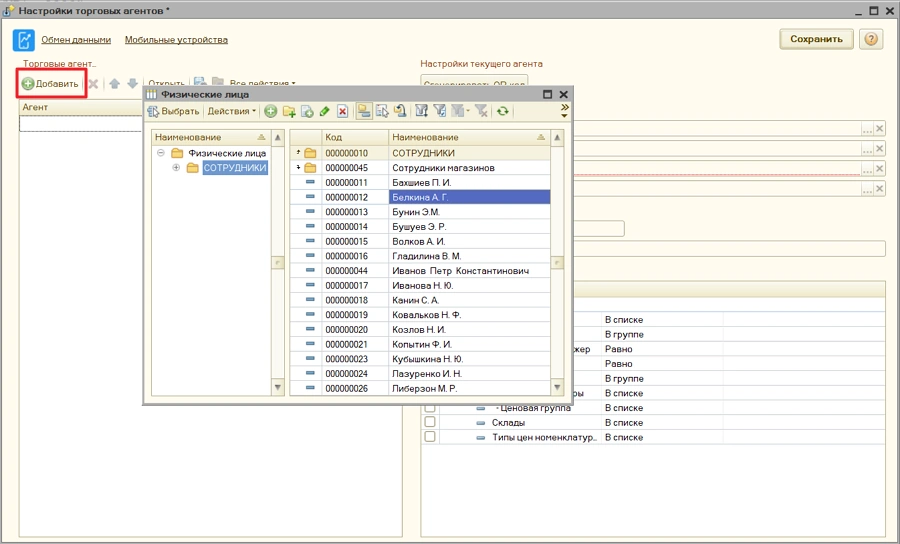
Task: Click the Агент column header
Action: pyautogui.click(x=80, y=107)
